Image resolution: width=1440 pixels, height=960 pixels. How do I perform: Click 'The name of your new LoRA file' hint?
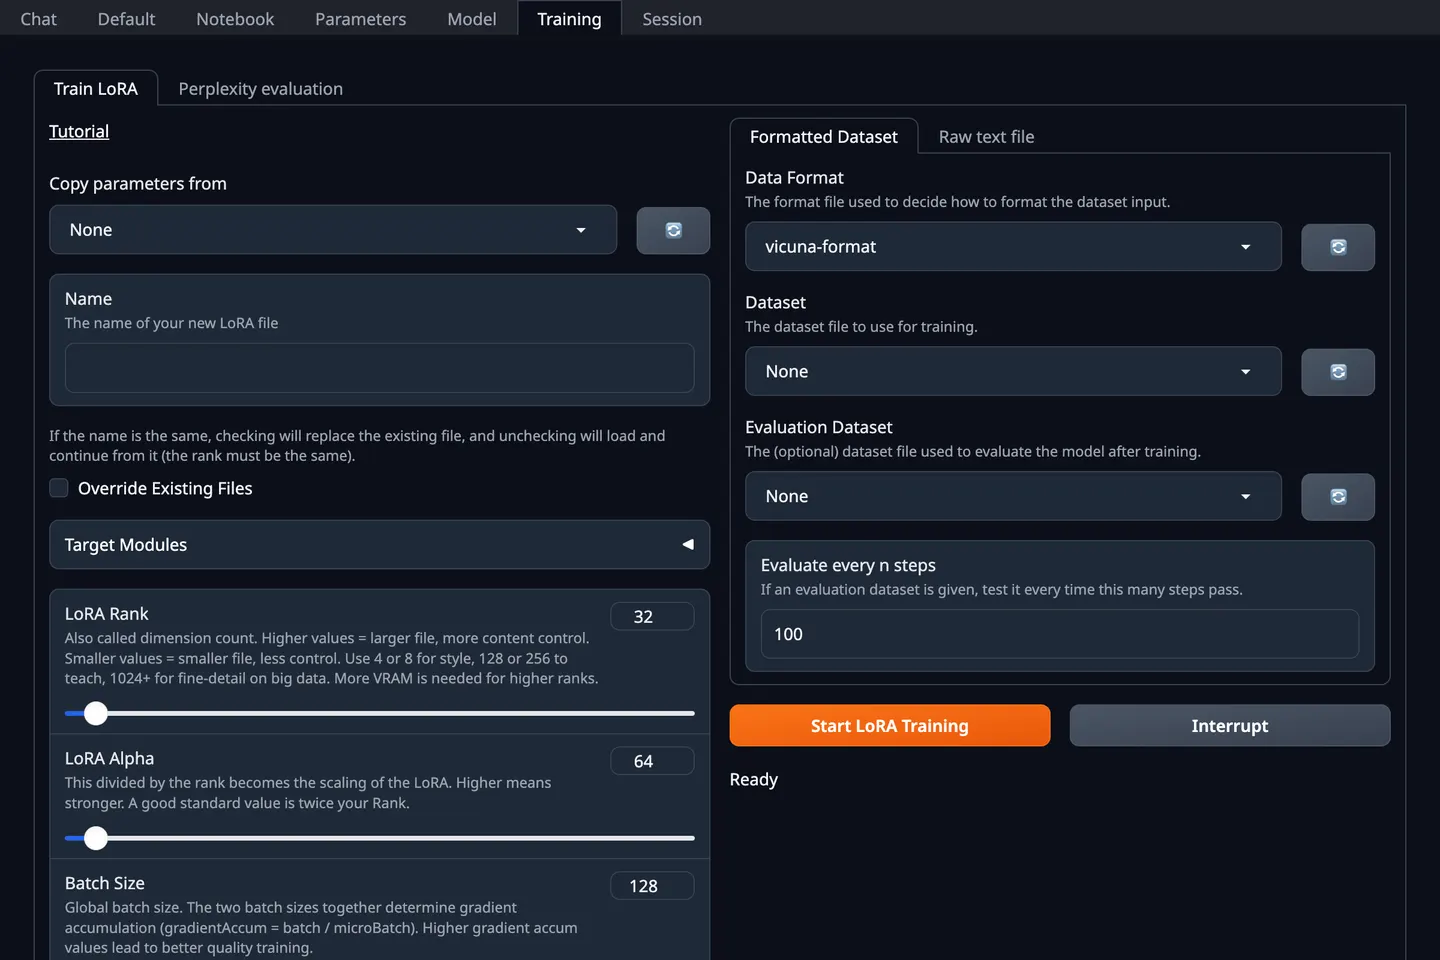pyautogui.click(x=172, y=324)
